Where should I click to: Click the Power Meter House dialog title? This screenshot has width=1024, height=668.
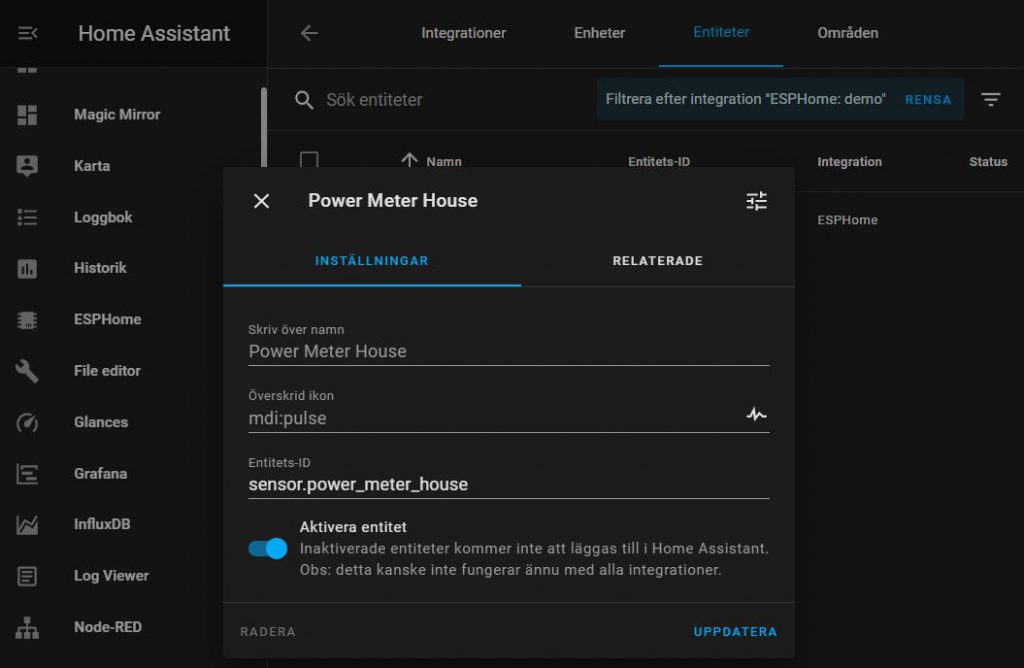pyautogui.click(x=392, y=200)
